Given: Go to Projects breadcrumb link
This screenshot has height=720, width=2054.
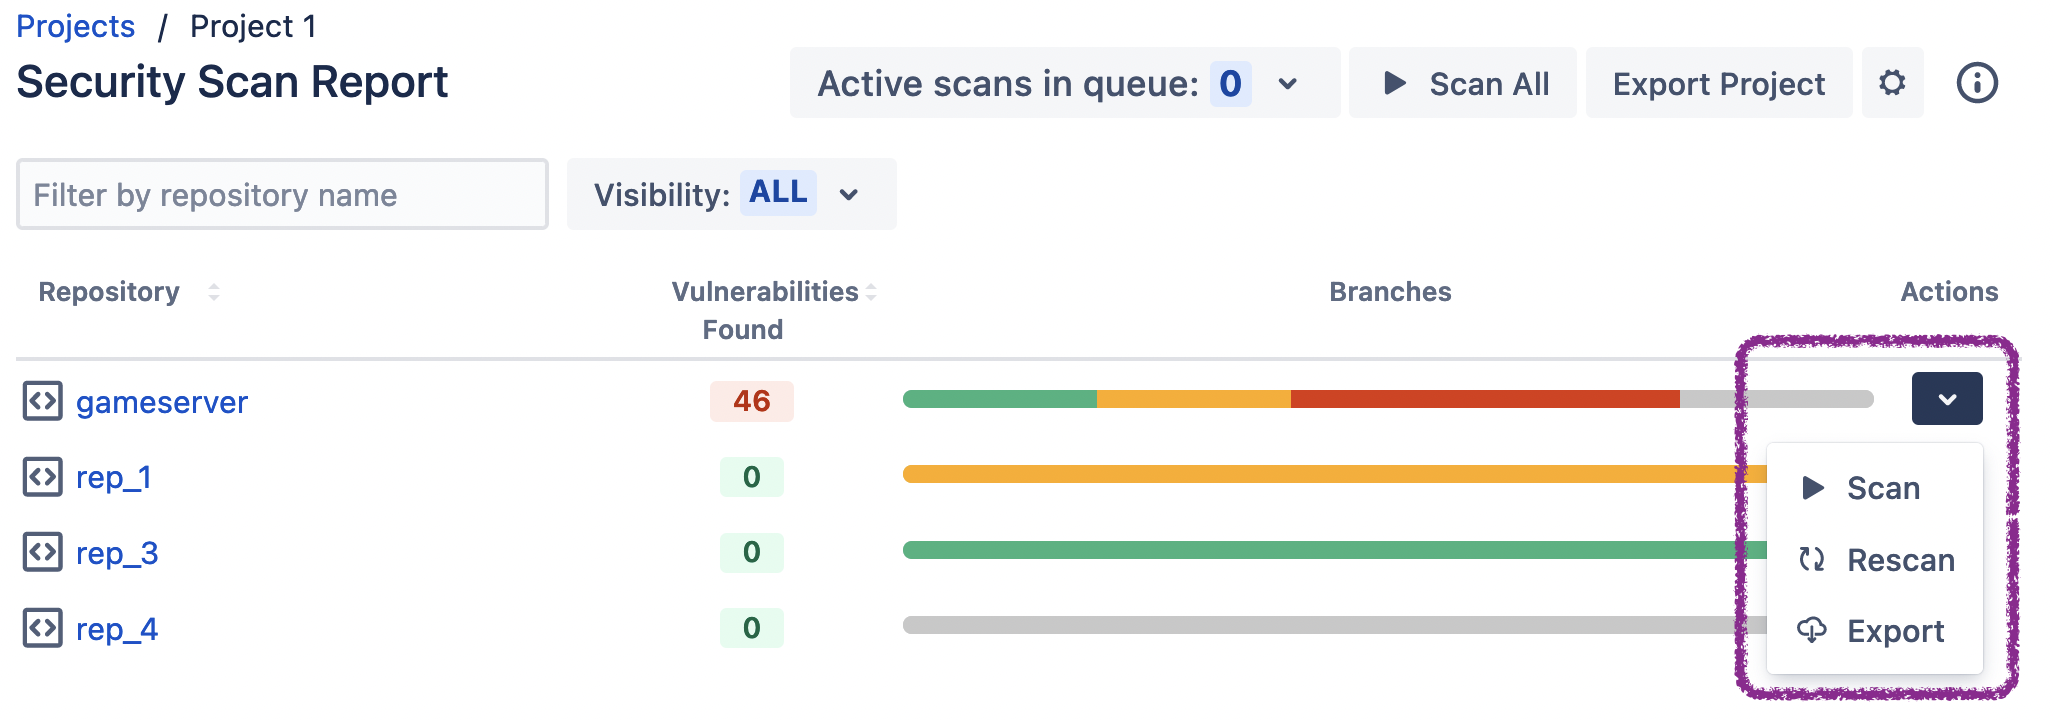Looking at the screenshot, I should pyautogui.click(x=76, y=27).
